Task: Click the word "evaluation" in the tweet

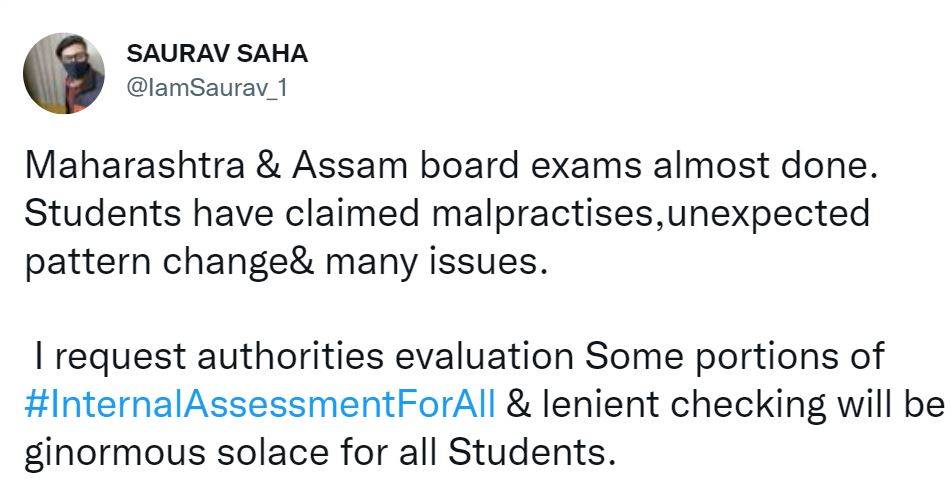Action: point(480,355)
